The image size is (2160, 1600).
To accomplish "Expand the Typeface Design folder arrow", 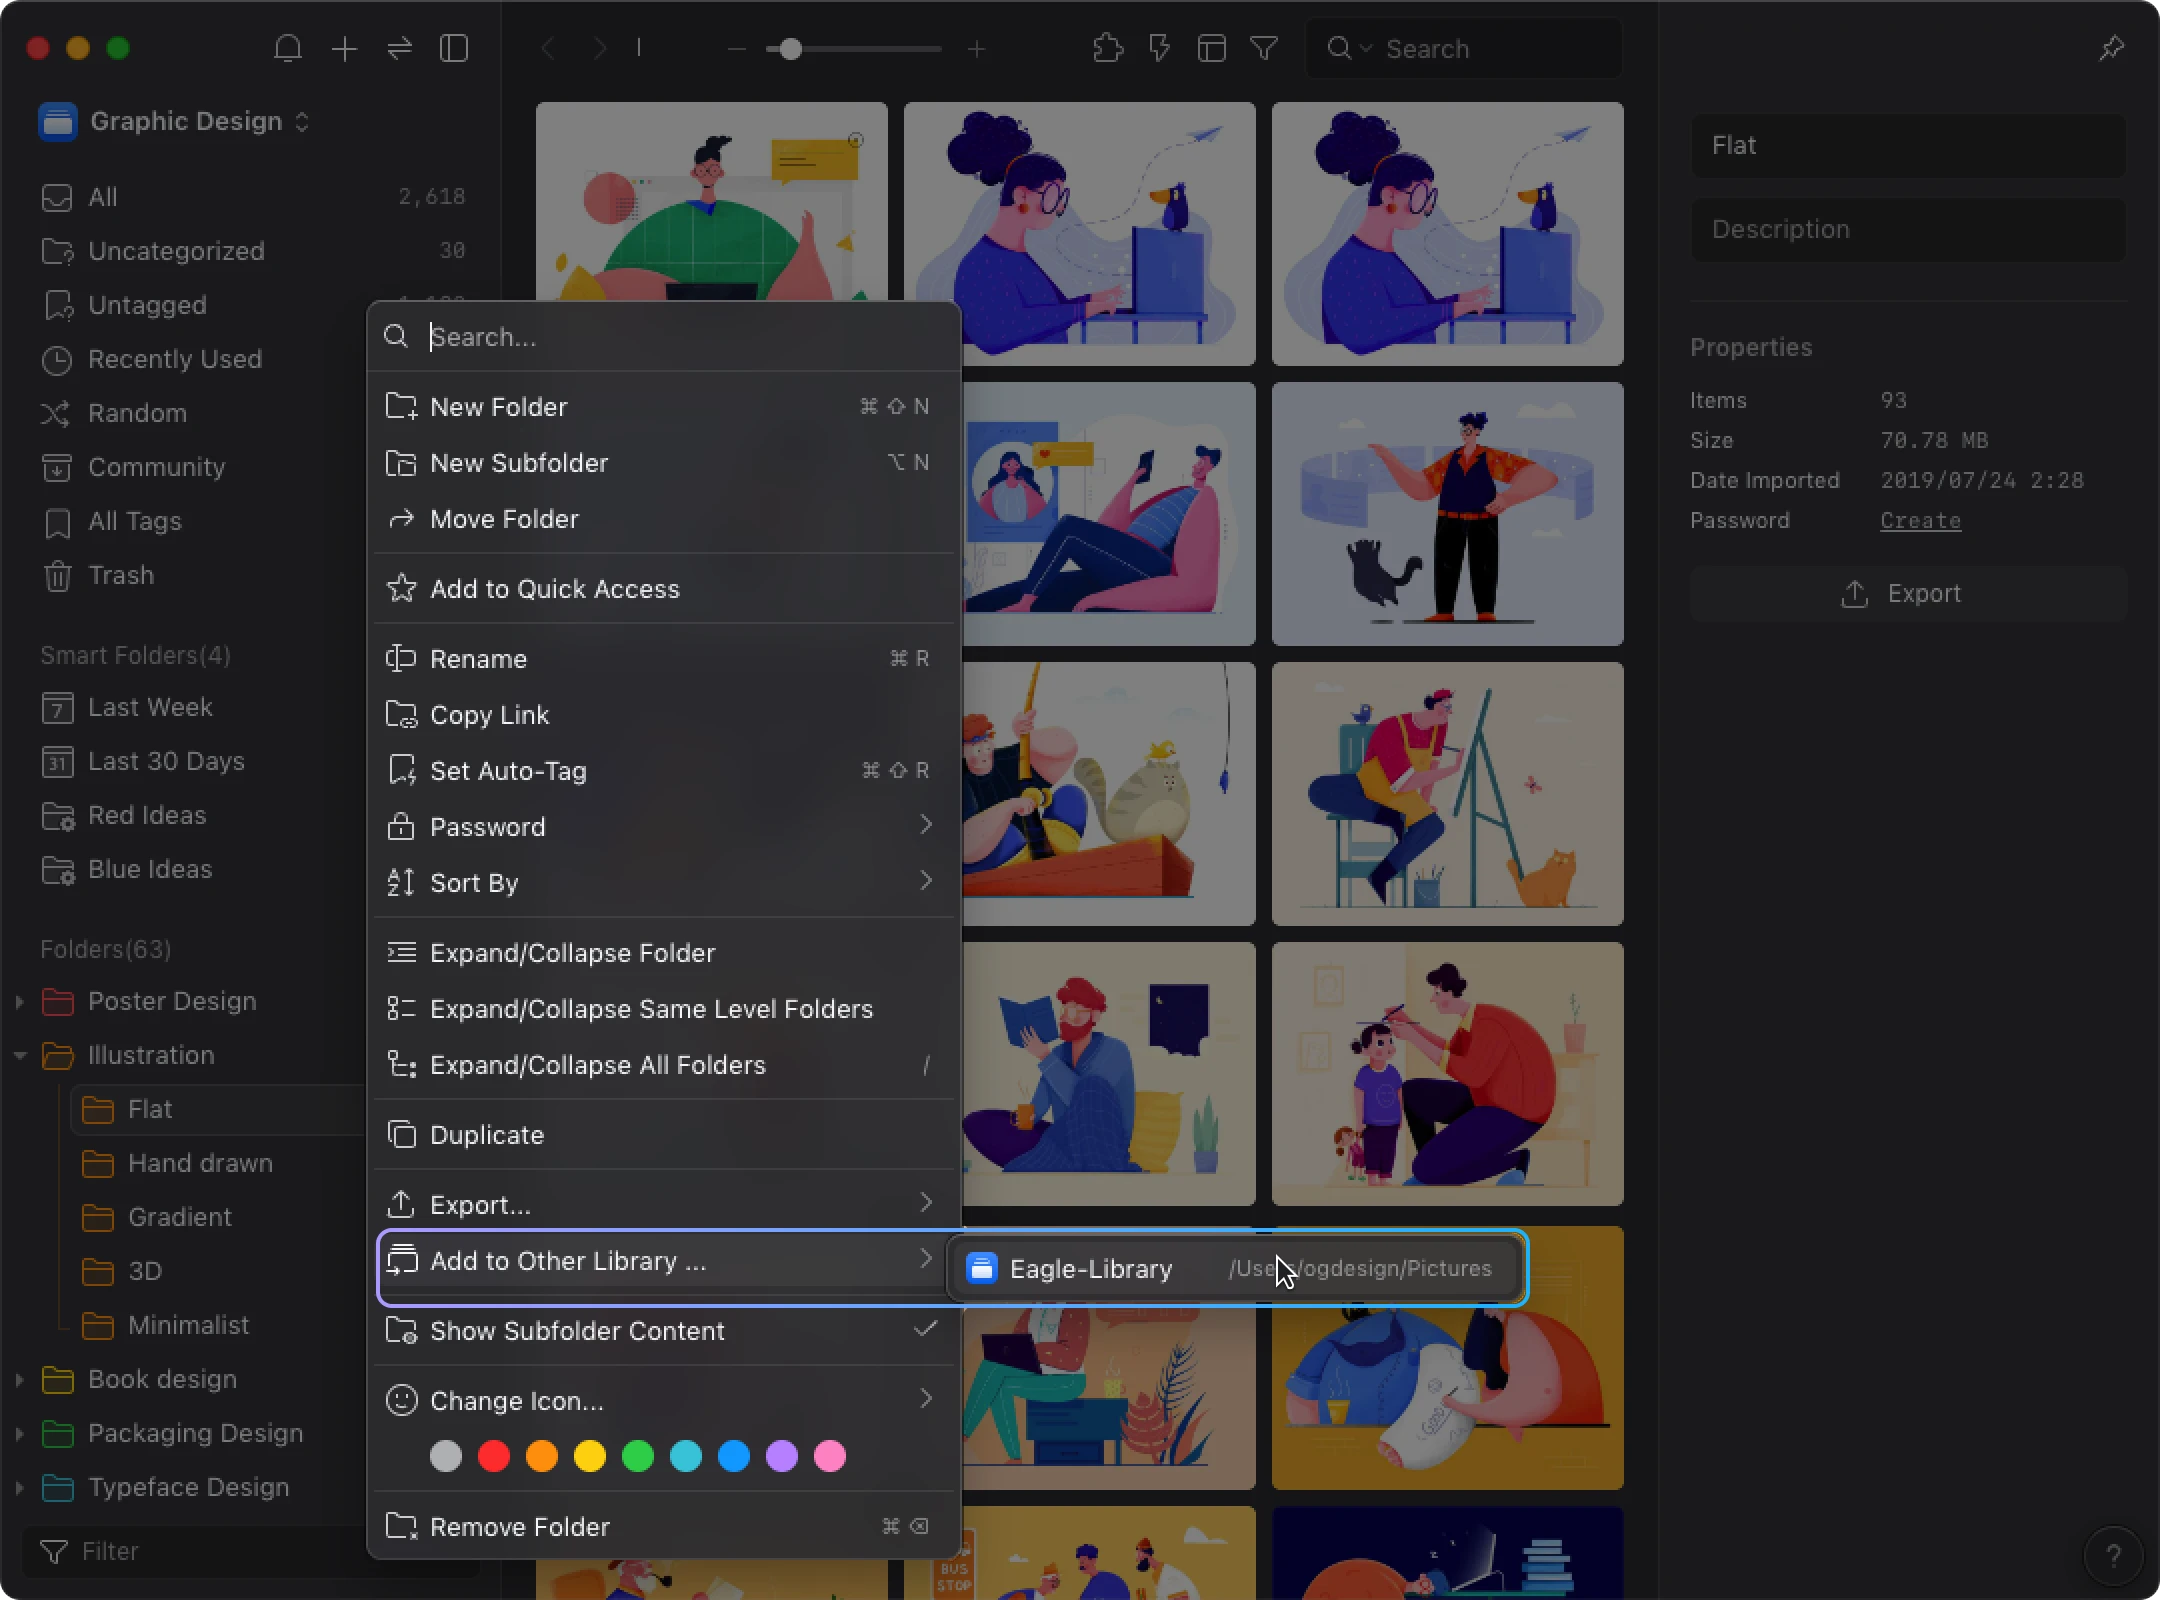I will pyautogui.click(x=19, y=1487).
